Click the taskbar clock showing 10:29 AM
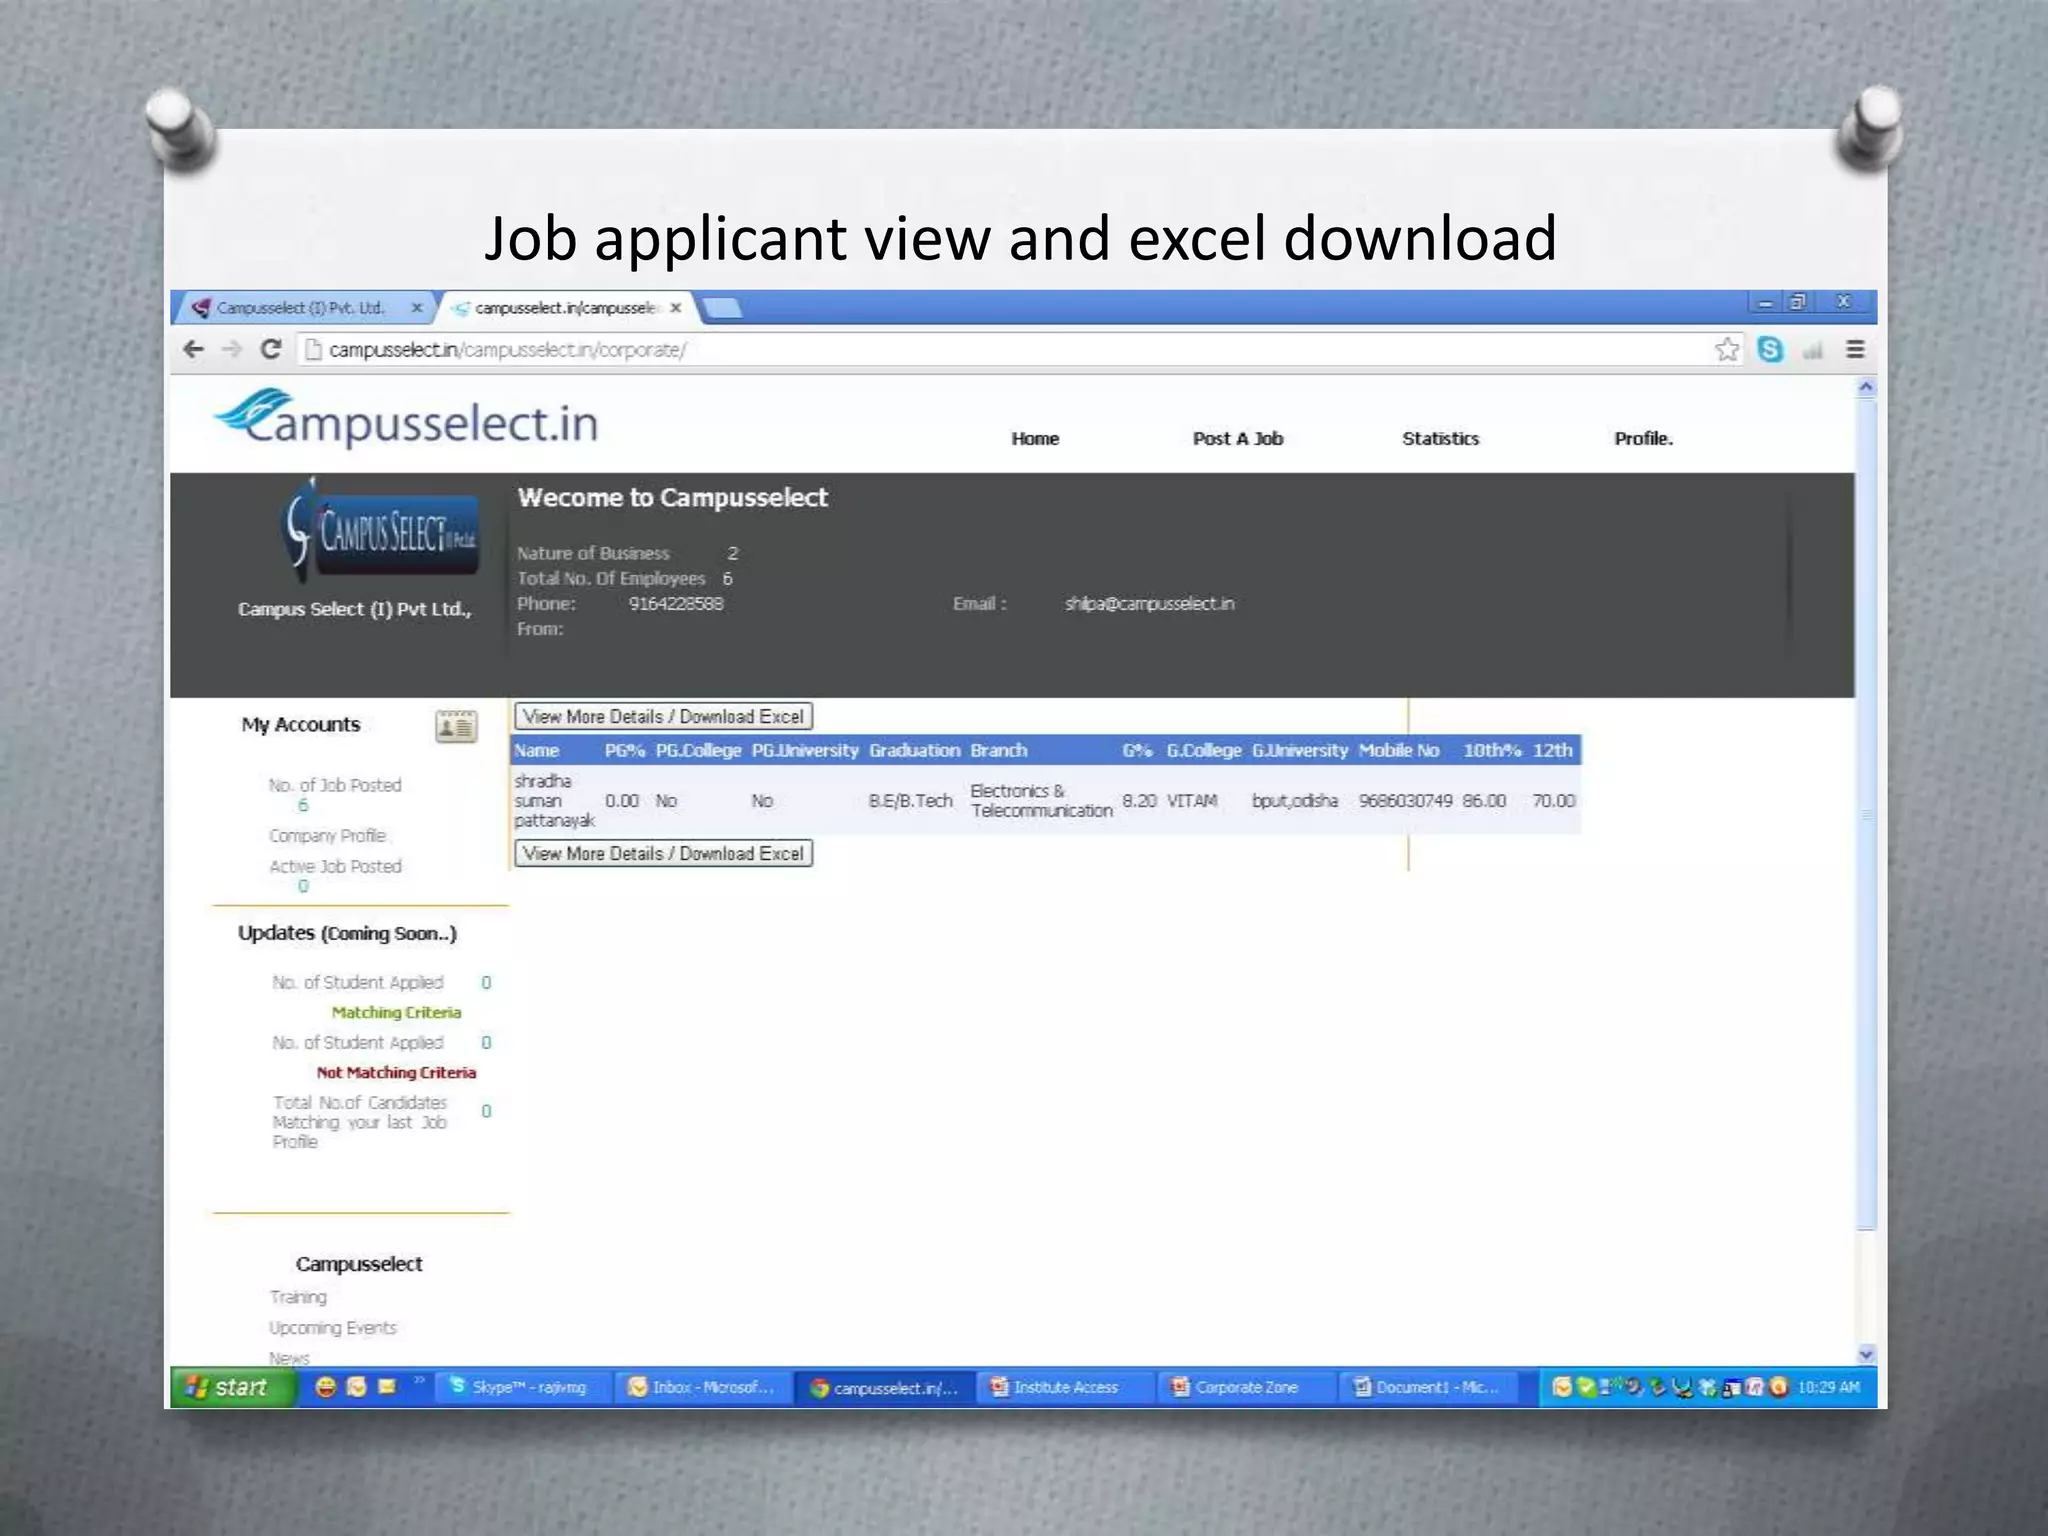 (x=1828, y=1387)
